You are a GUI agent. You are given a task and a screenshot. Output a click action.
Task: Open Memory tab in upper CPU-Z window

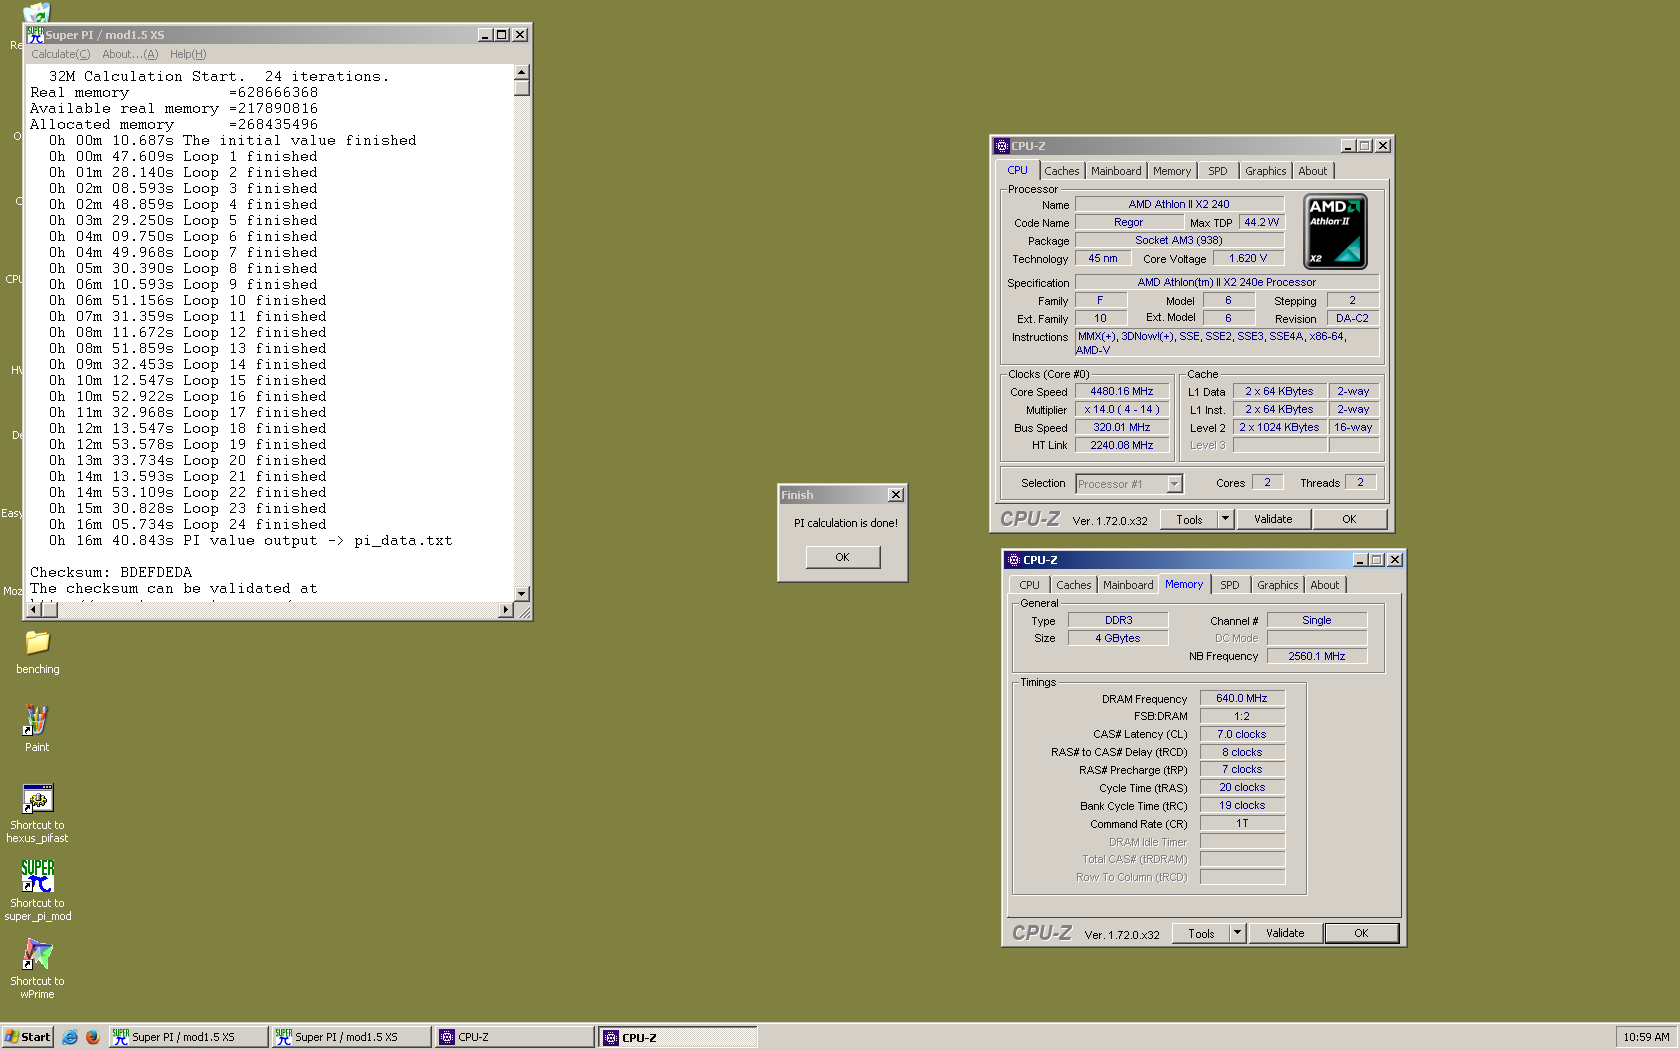1172,171
